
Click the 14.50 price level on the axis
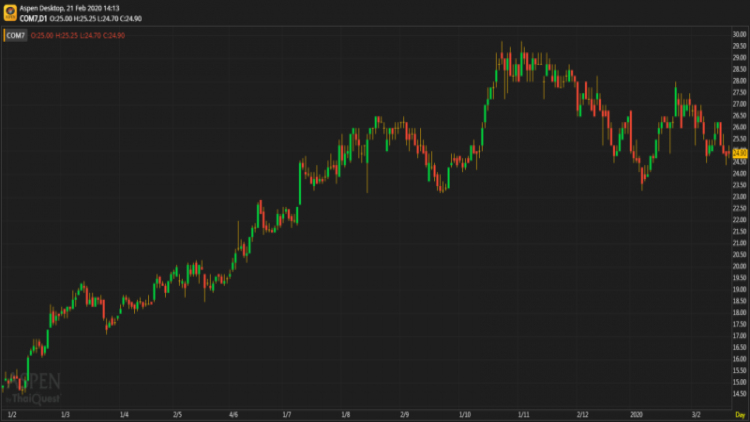pyautogui.click(x=739, y=394)
